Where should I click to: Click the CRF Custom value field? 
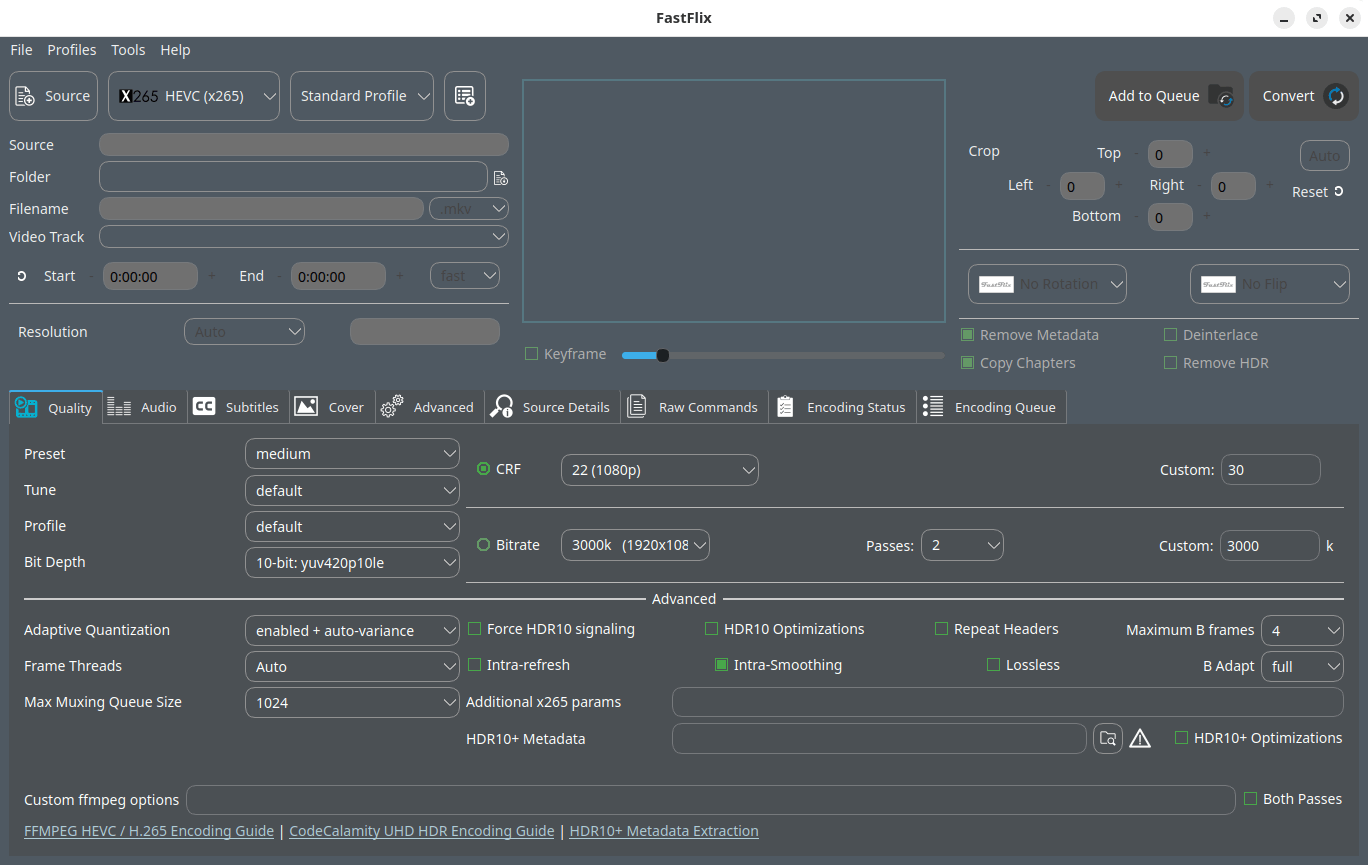[x=1271, y=470]
